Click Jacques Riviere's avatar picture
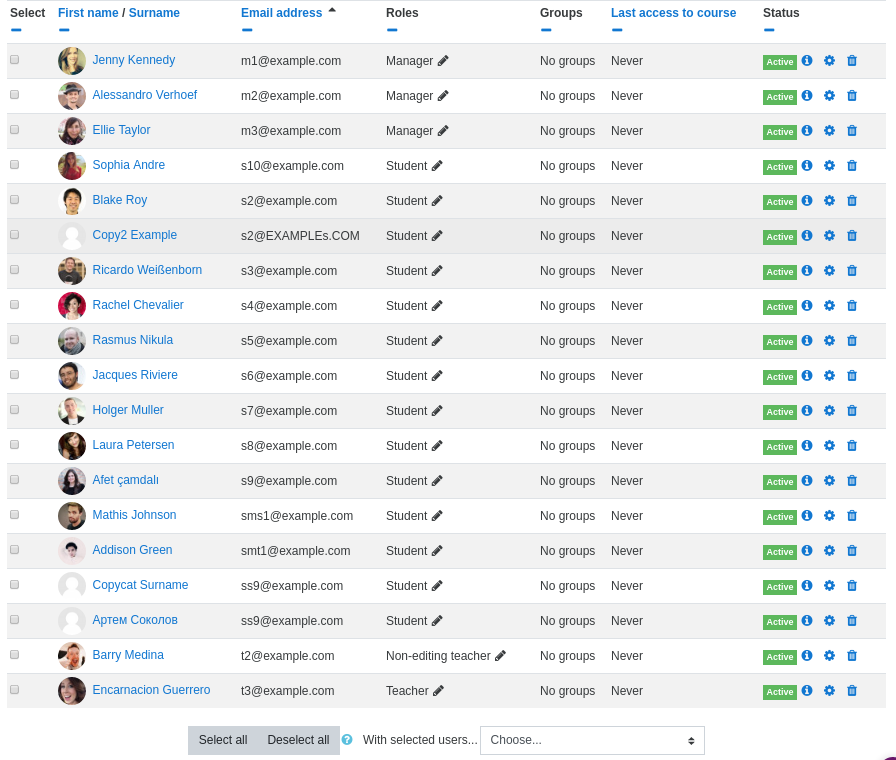The width and height of the screenshot is (896, 760). tap(72, 375)
